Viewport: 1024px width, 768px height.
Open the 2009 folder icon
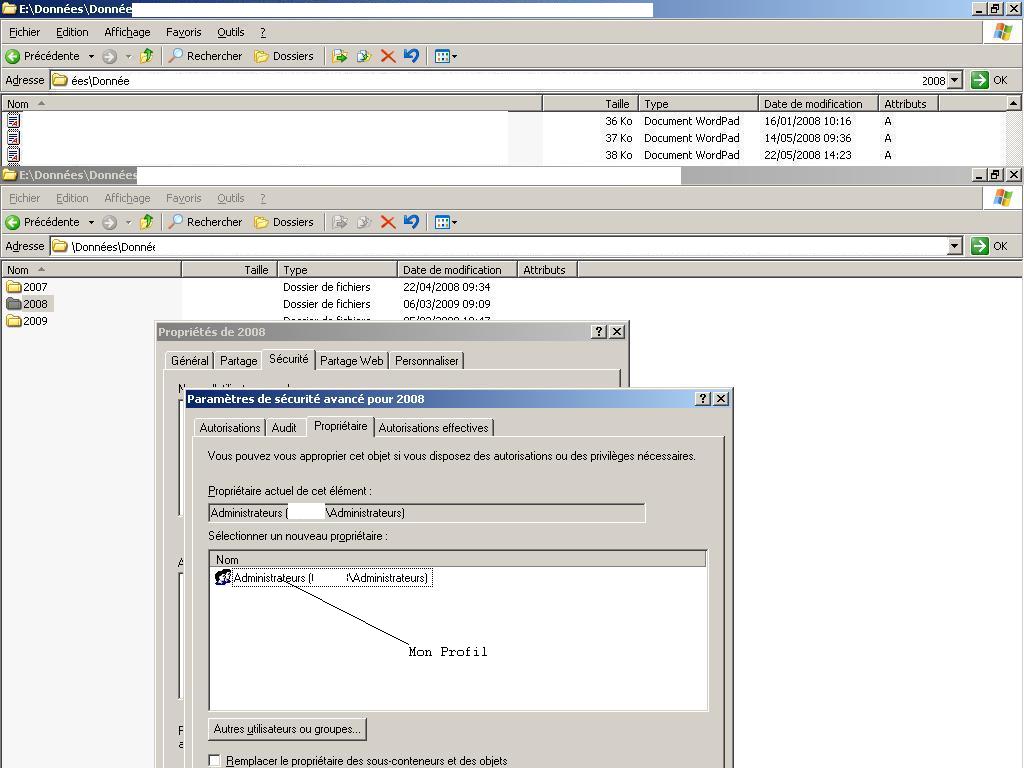(14, 321)
